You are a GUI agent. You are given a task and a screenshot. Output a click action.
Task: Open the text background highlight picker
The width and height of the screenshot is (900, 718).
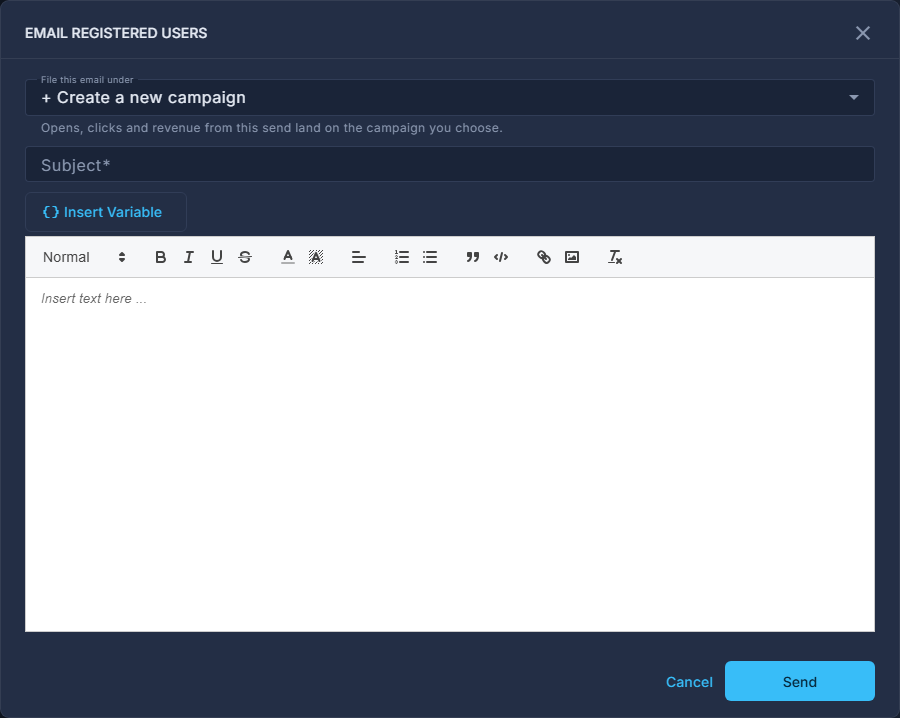click(316, 257)
